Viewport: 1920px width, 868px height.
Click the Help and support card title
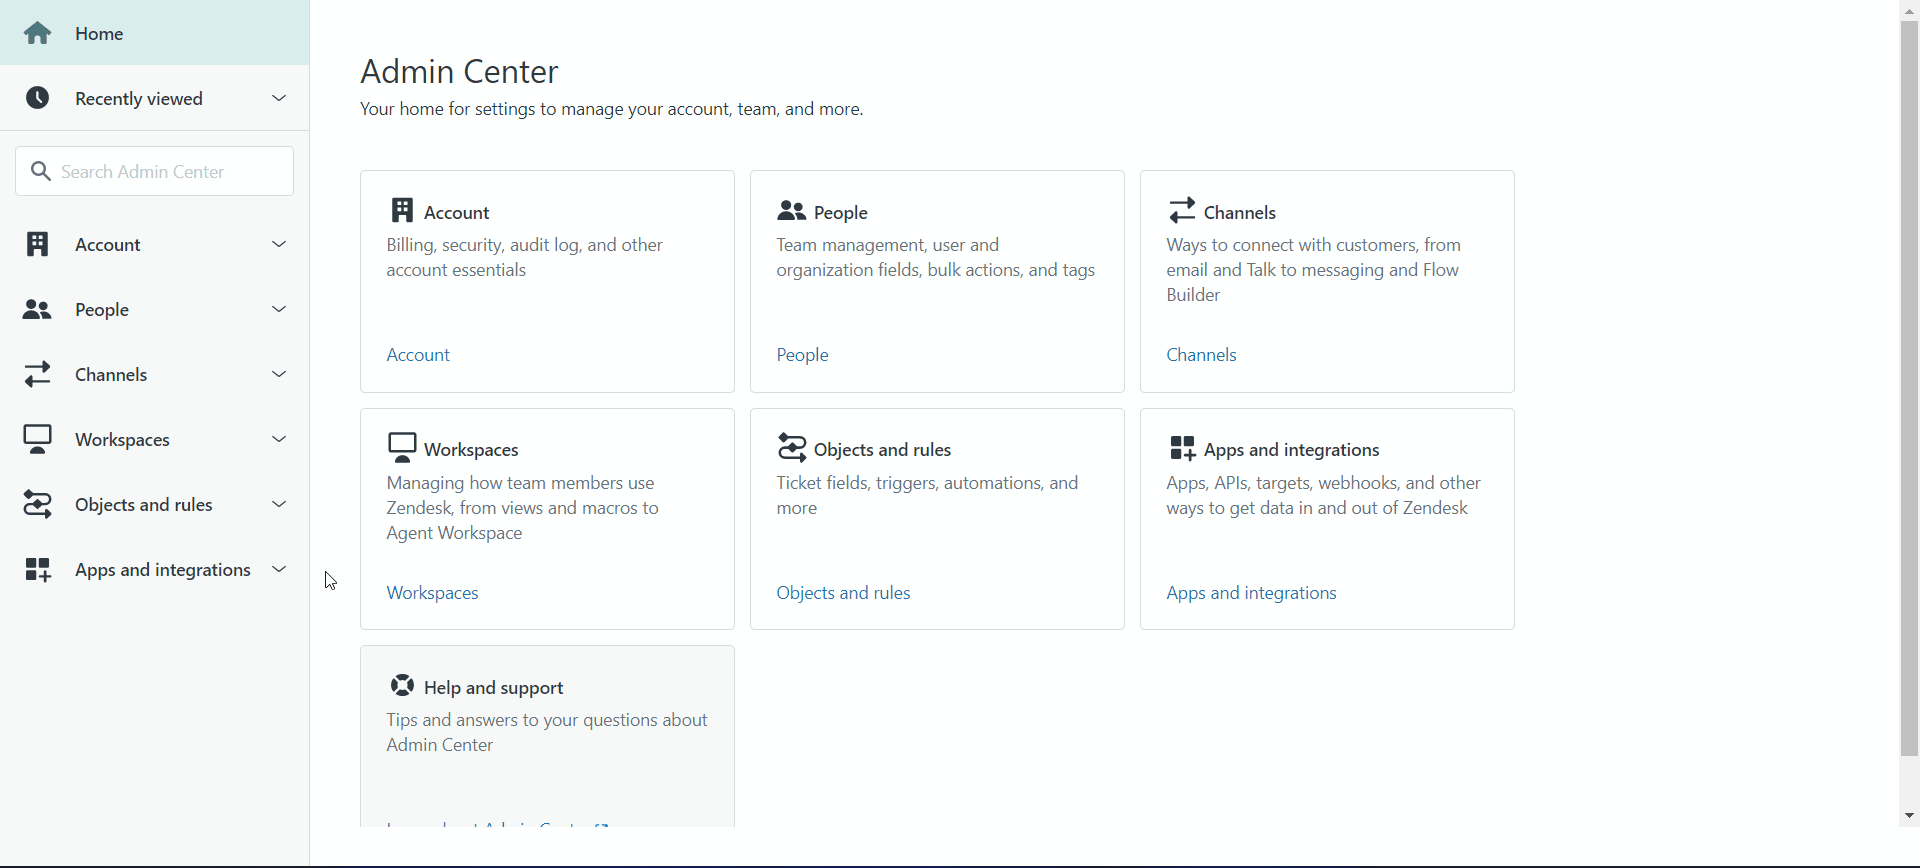(494, 688)
